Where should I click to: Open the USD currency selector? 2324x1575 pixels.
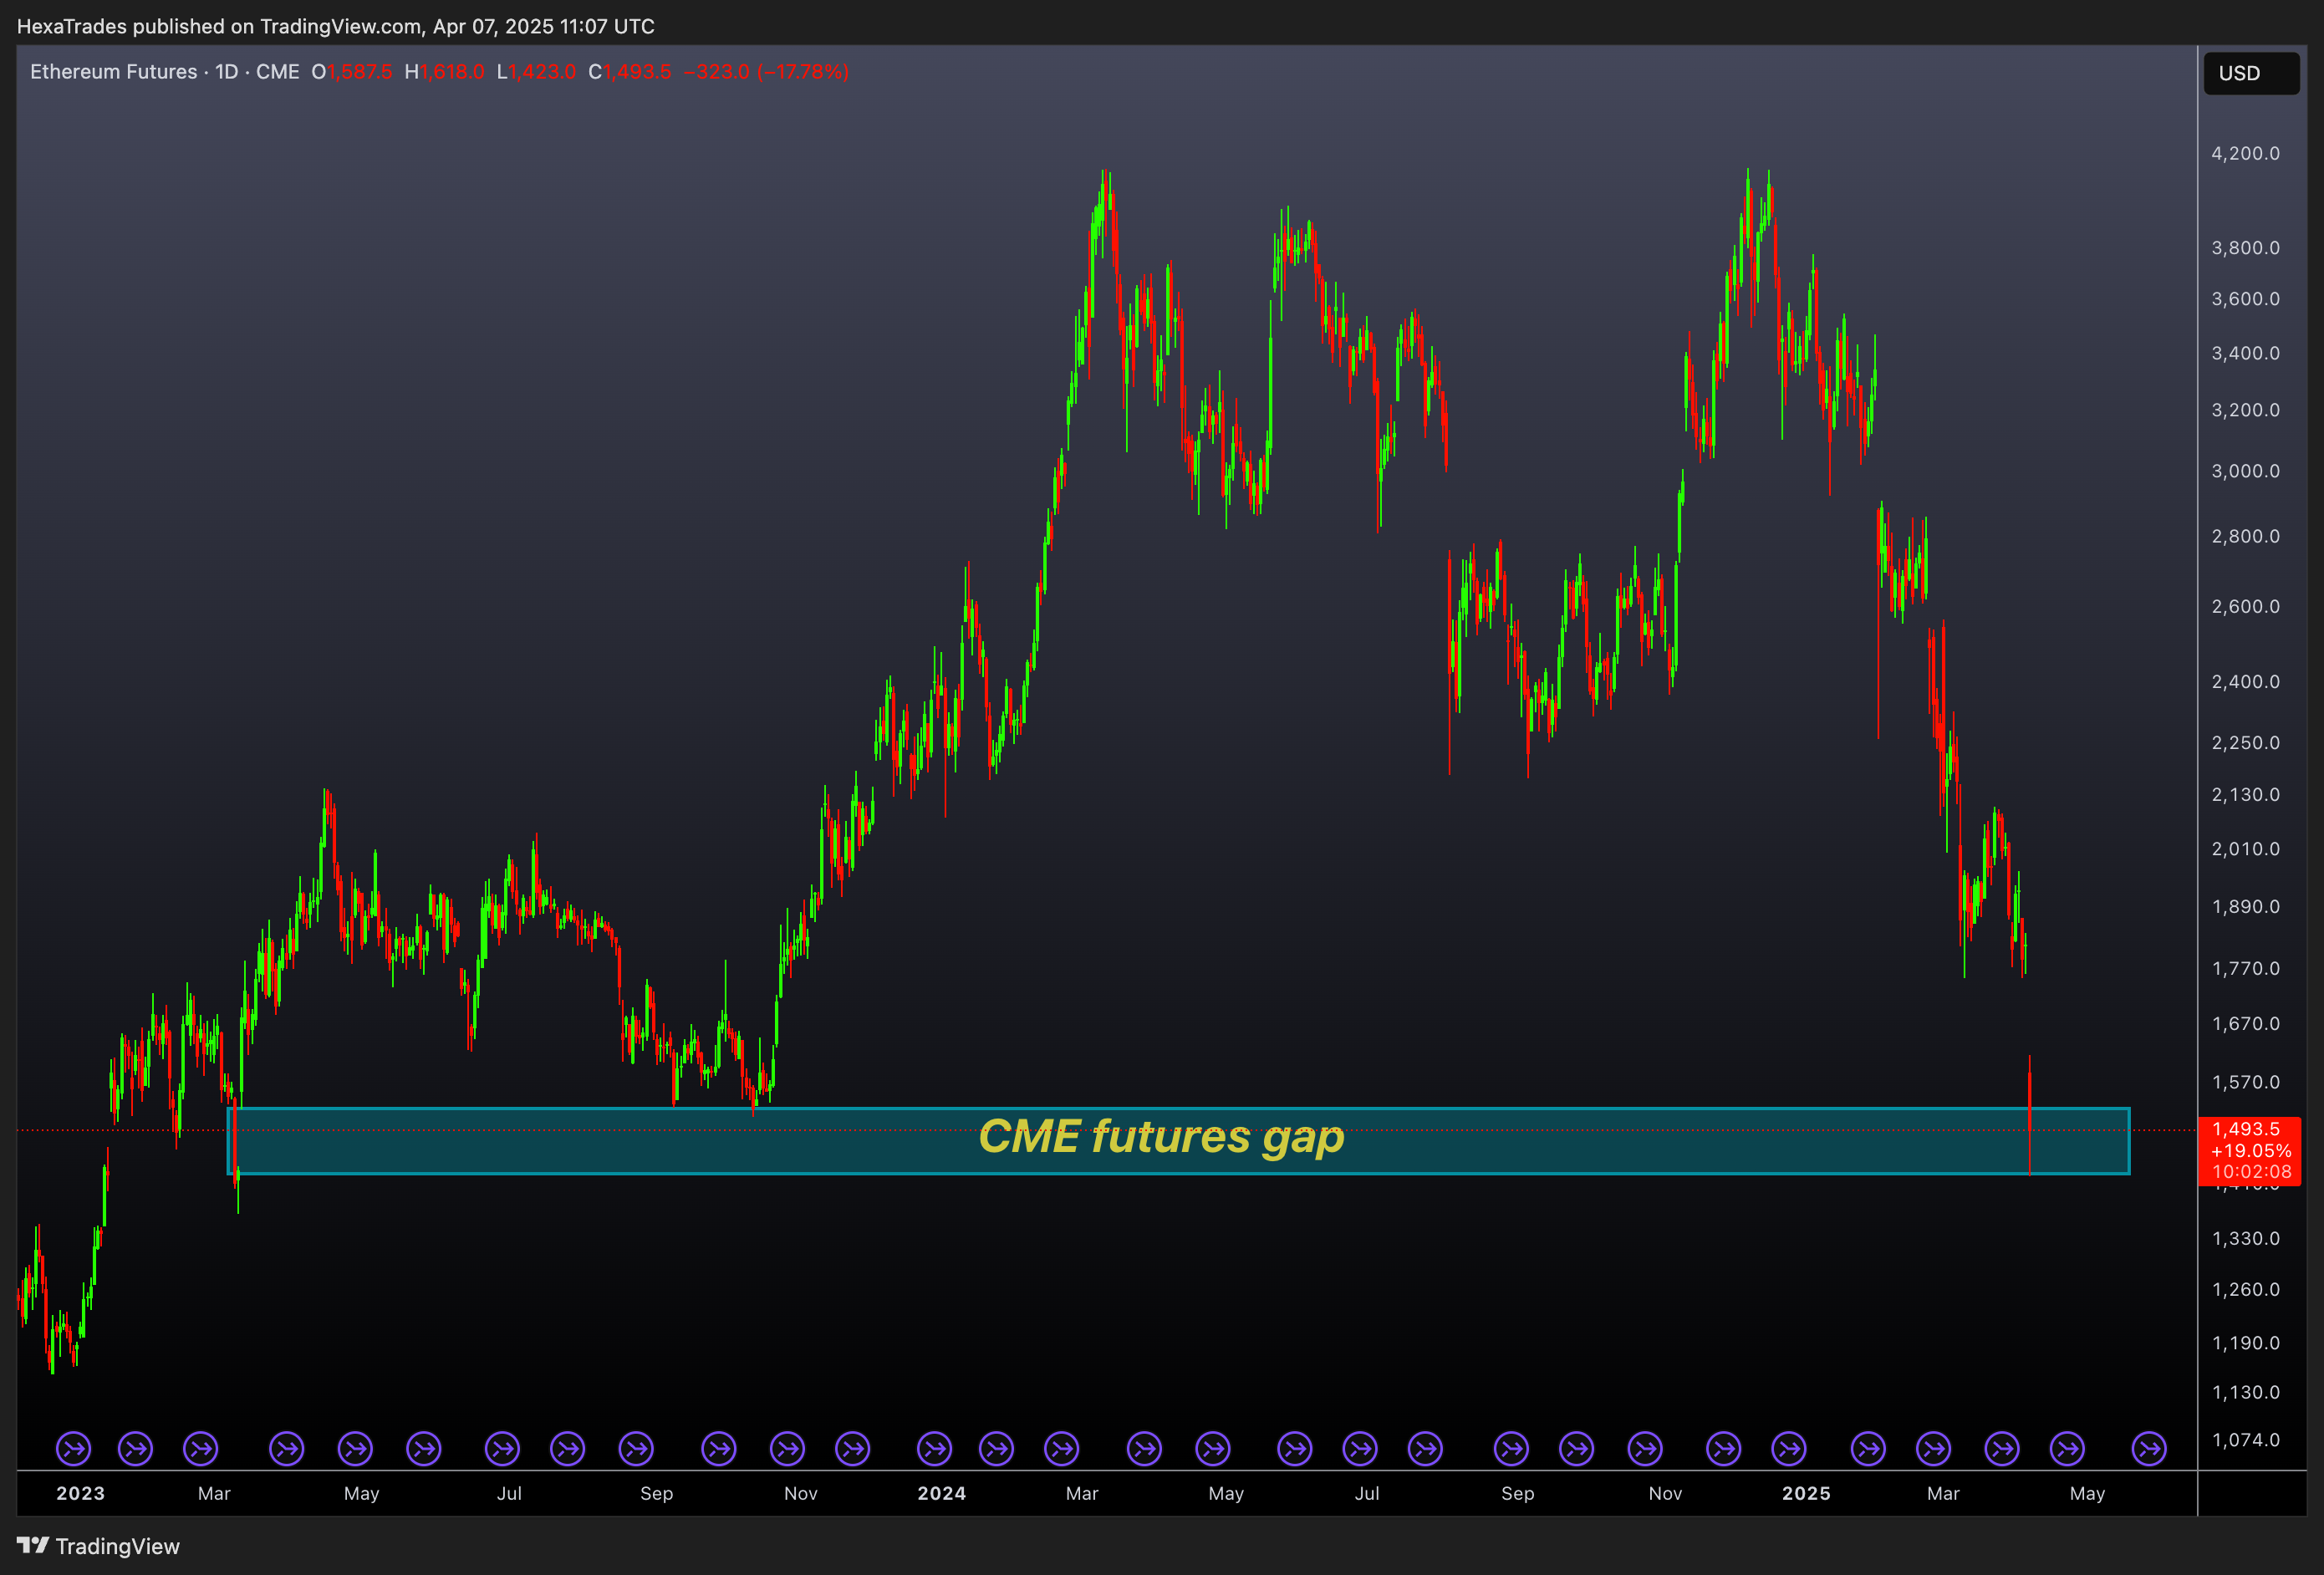(x=2251, y=73)
